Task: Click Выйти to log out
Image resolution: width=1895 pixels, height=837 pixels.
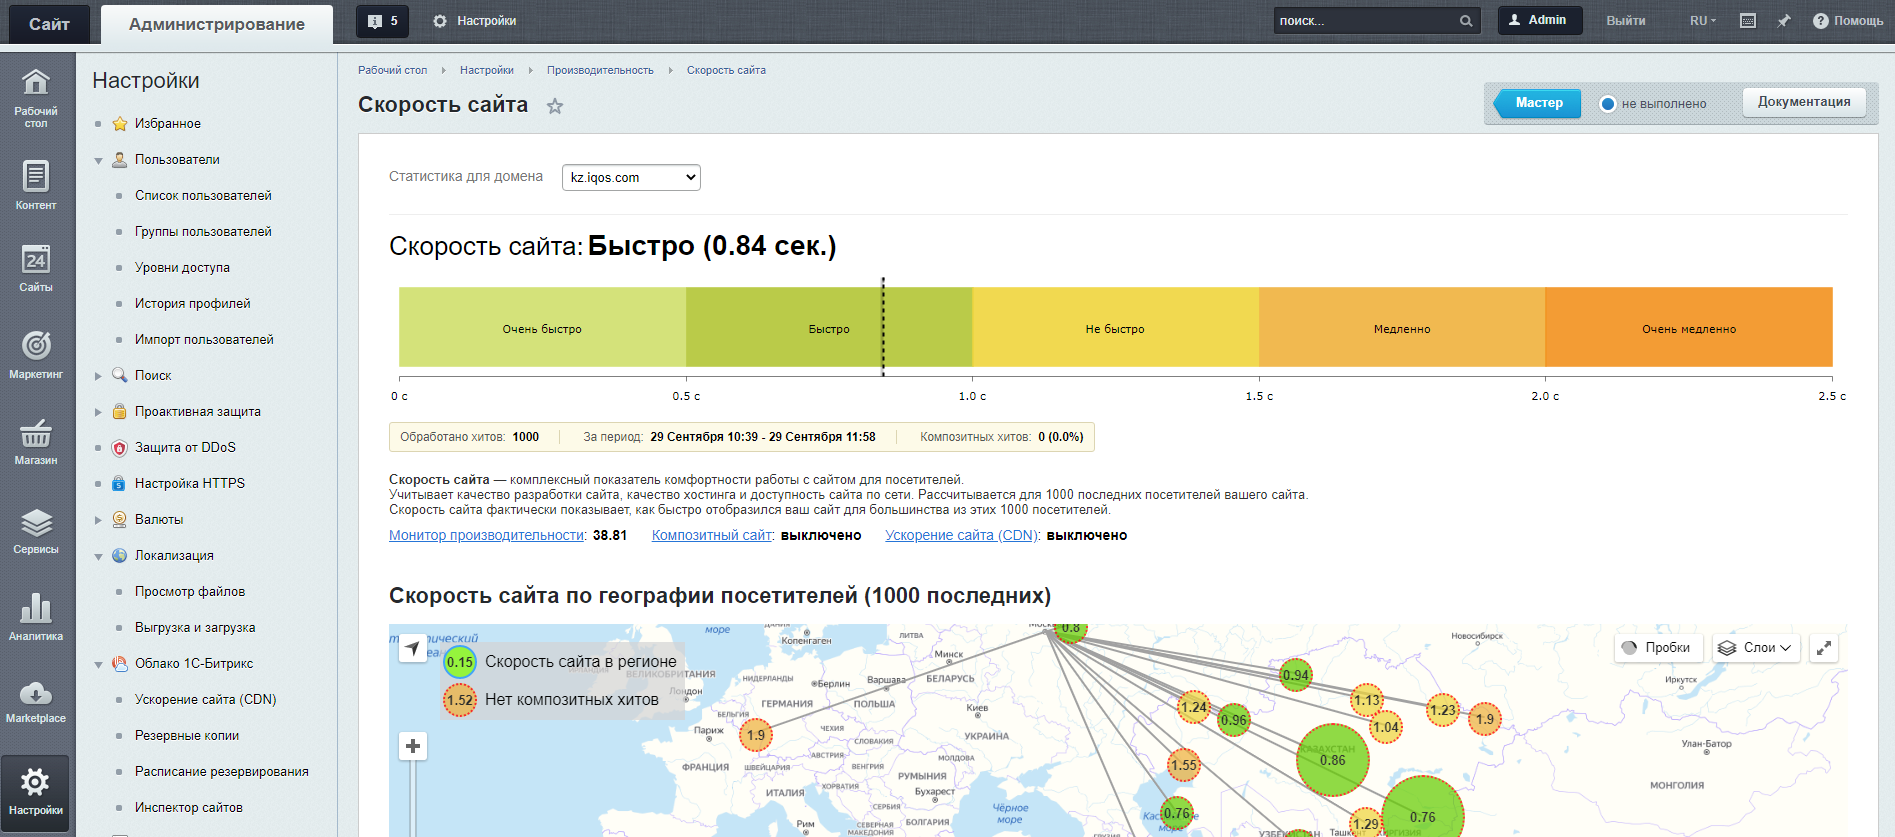Action: 1626,21
